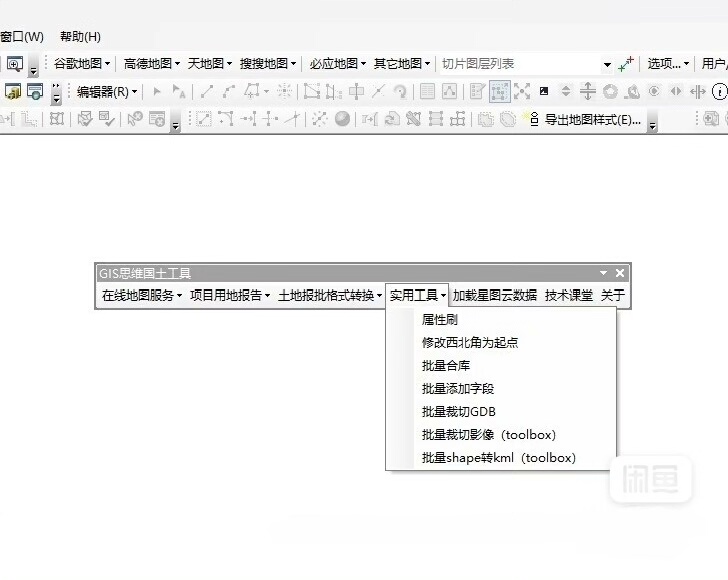
Task: Collapse the open 实用工具 menu
Action: [x=417, y=295]
